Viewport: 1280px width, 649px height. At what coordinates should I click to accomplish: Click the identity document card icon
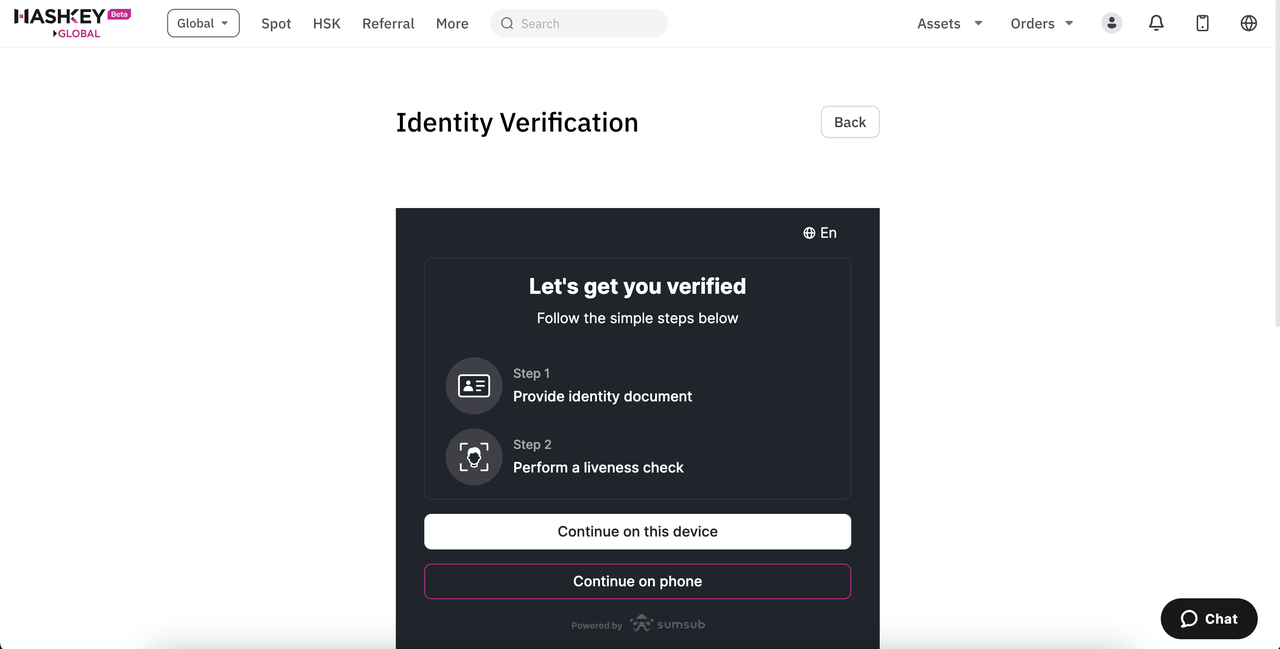pyautogui.click(x=474, y=385)
